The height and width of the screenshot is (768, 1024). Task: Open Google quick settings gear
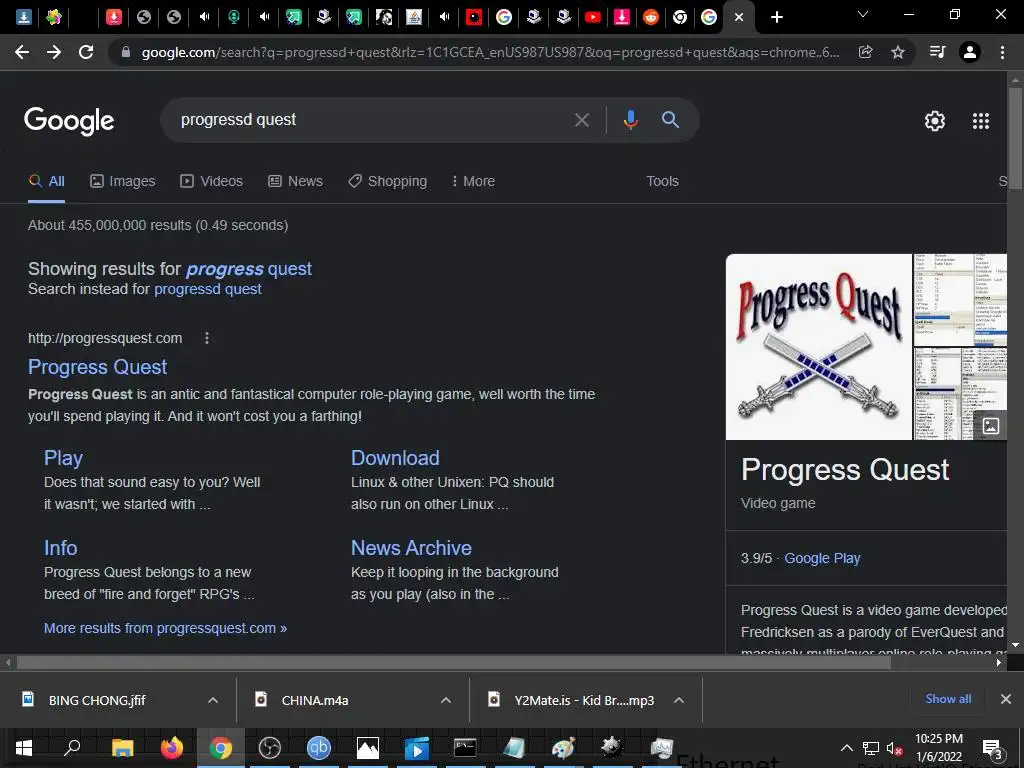(935, 121)
